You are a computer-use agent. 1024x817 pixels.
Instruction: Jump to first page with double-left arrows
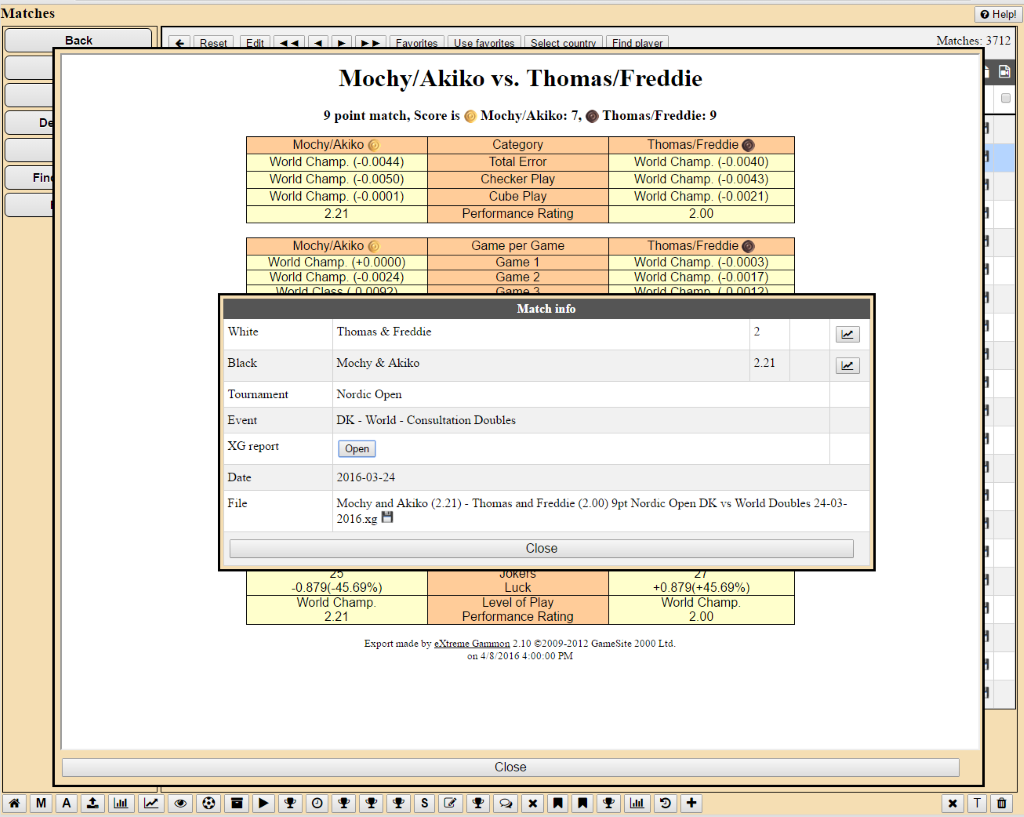(289, 42)
